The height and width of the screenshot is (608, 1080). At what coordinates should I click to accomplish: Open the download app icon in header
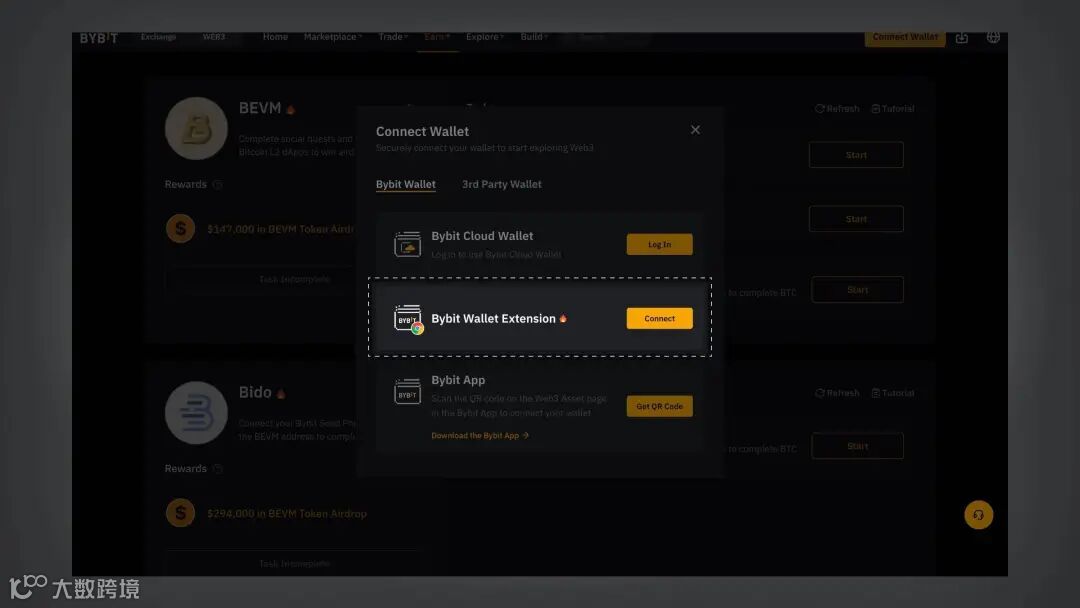[962, 38]
